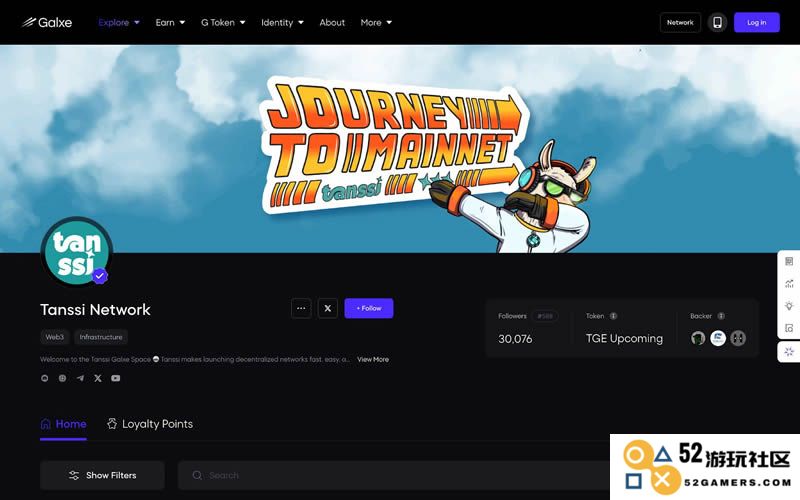Click the lightbulb sidebar icon
Screen dimensions: 800x500
[x=789, y=306]
